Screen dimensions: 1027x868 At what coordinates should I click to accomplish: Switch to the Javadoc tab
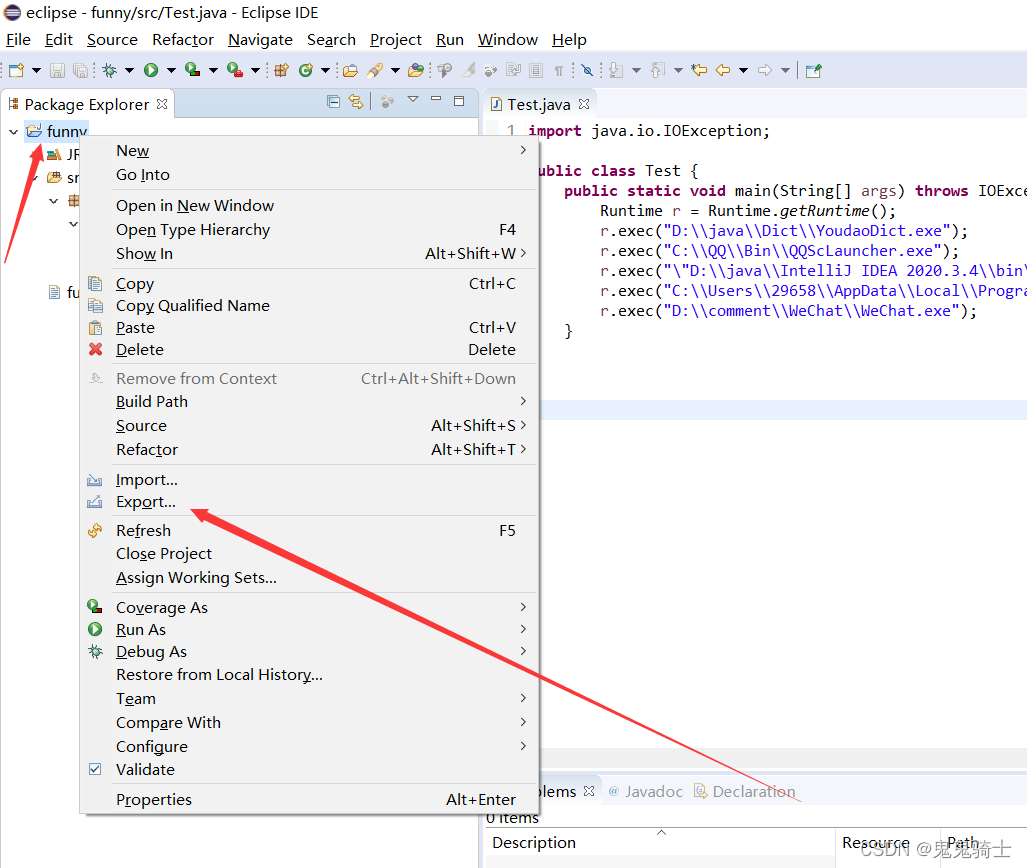point(646,791)
